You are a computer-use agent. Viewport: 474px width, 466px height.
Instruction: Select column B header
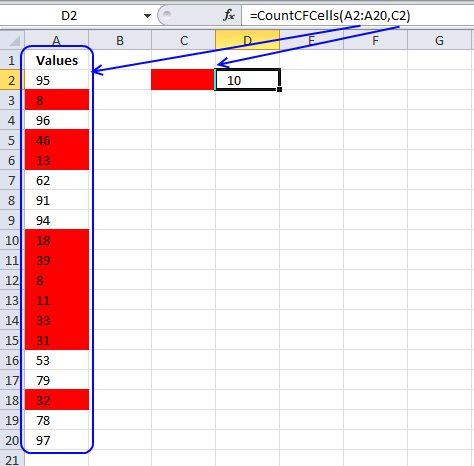tap(120, 40)
